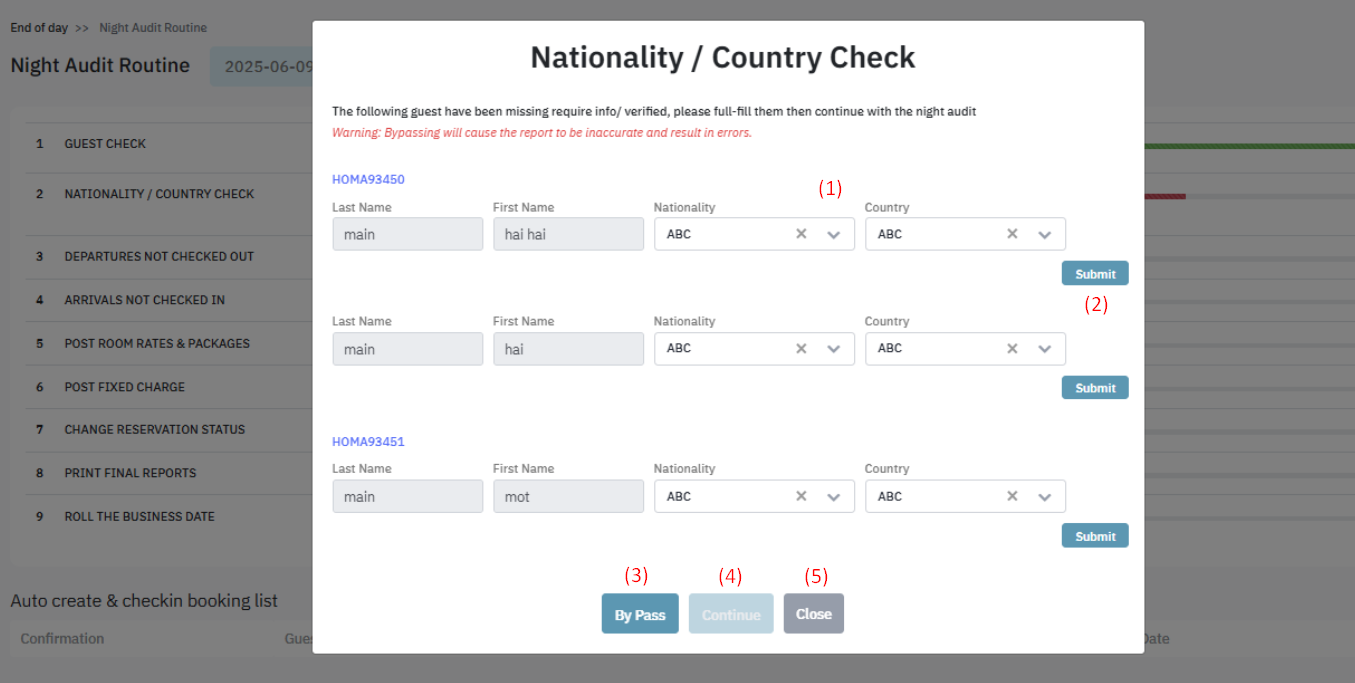Expand Nationality dropdown arrow for guest "hai hai"
This screenshot has height=683, width=1355.
tap(834, 235)
